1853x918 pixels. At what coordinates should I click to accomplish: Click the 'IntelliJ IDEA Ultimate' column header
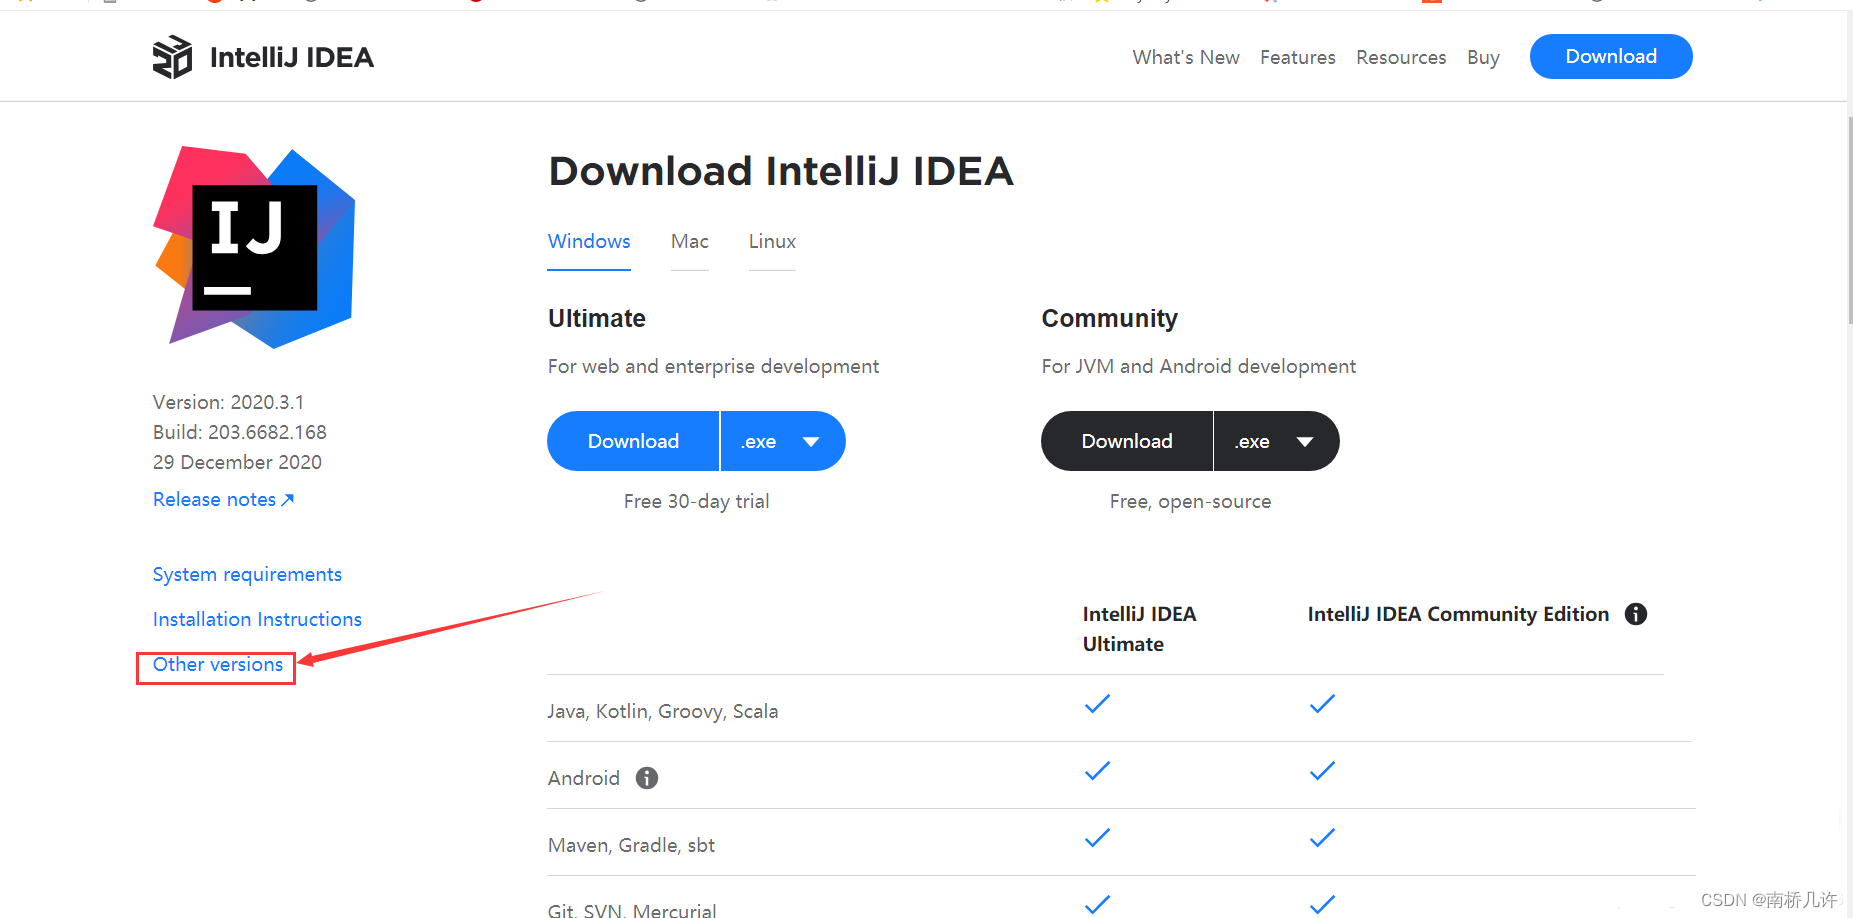(1139, 629)
